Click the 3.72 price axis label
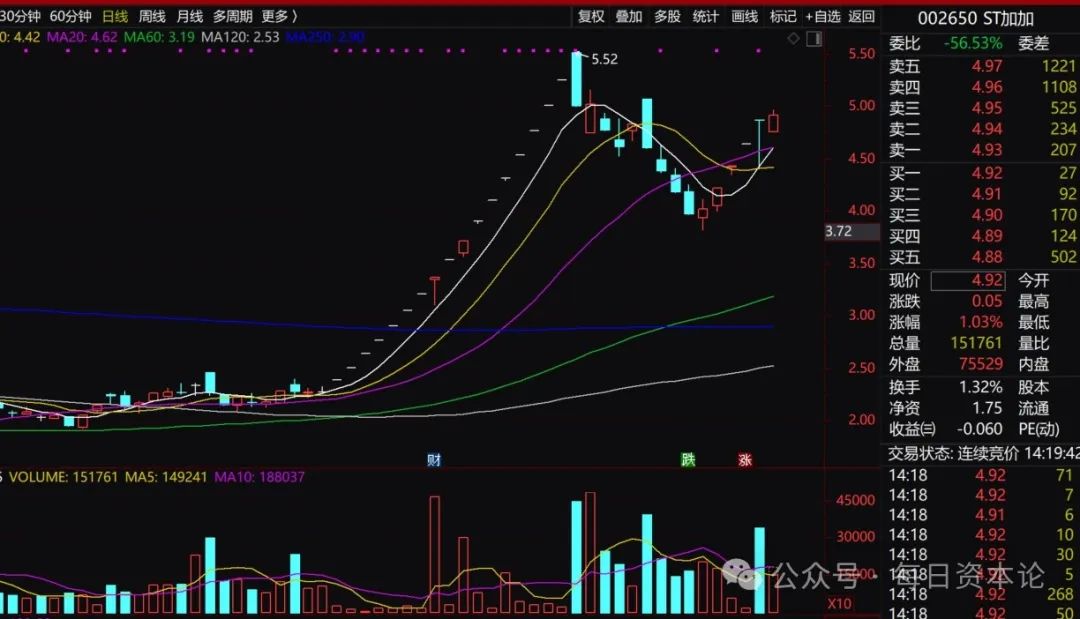This screenshot has height=619, width=1080. (839, 231)
